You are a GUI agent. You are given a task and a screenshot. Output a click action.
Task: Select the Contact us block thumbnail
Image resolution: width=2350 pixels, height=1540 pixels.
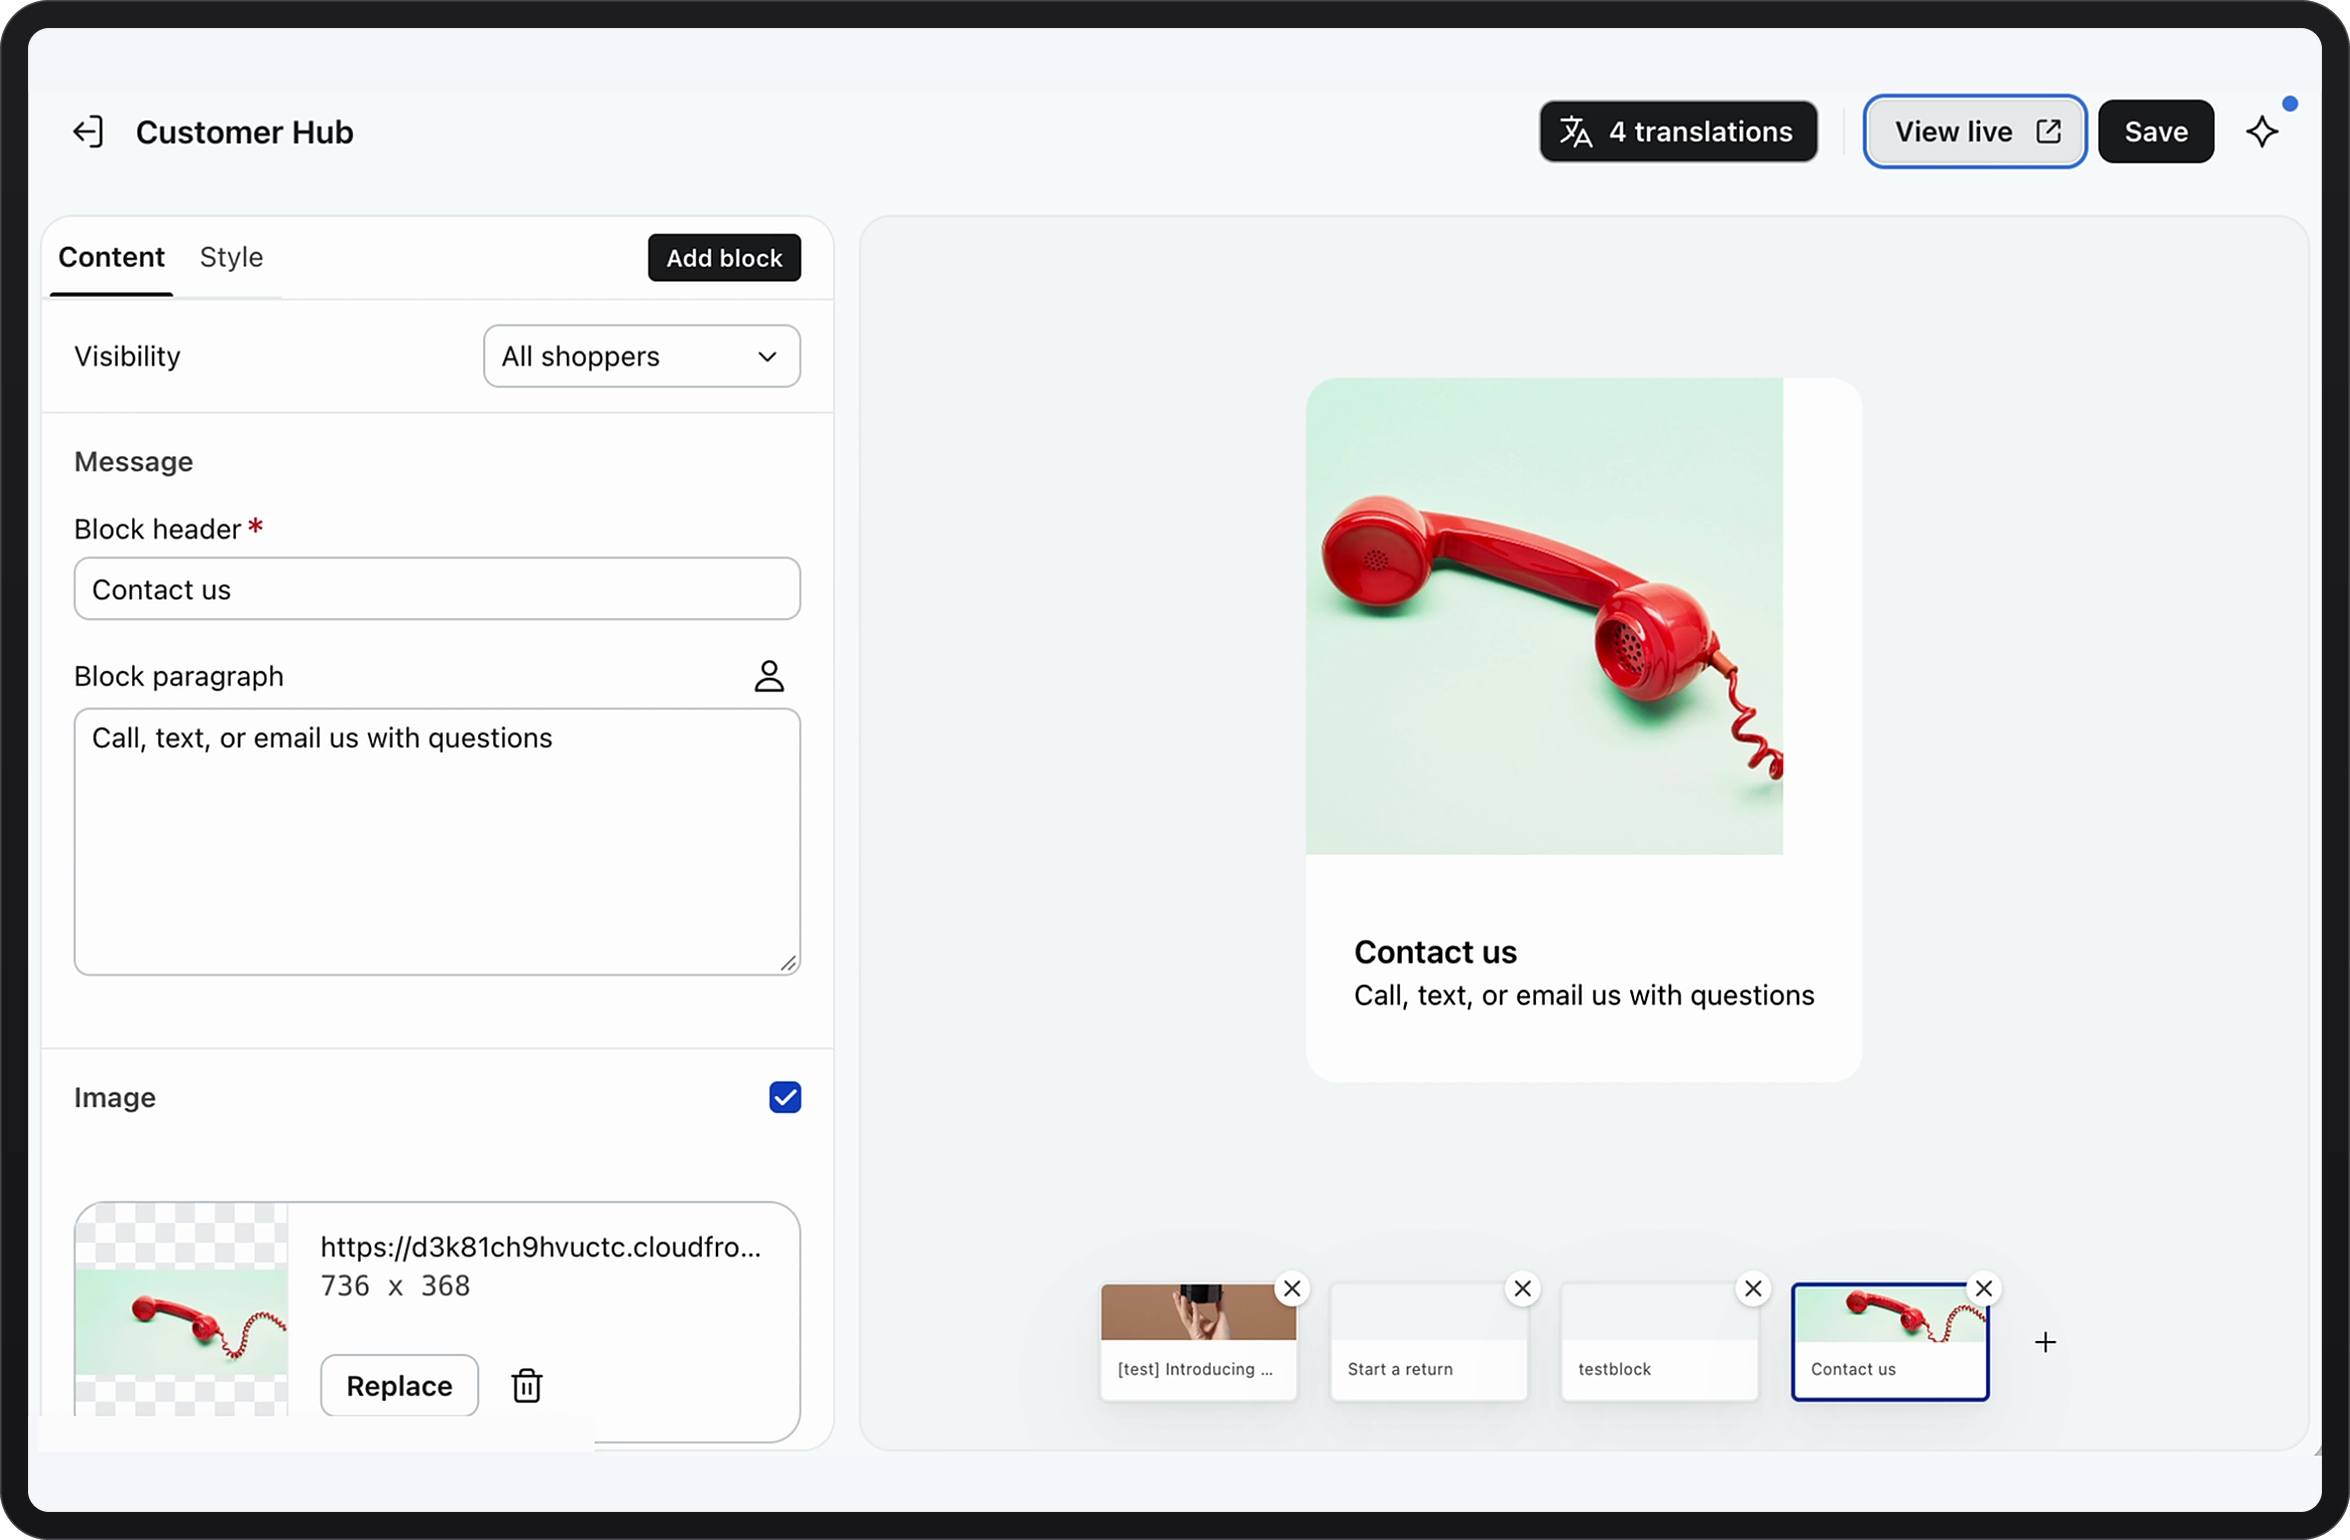1889,1341
